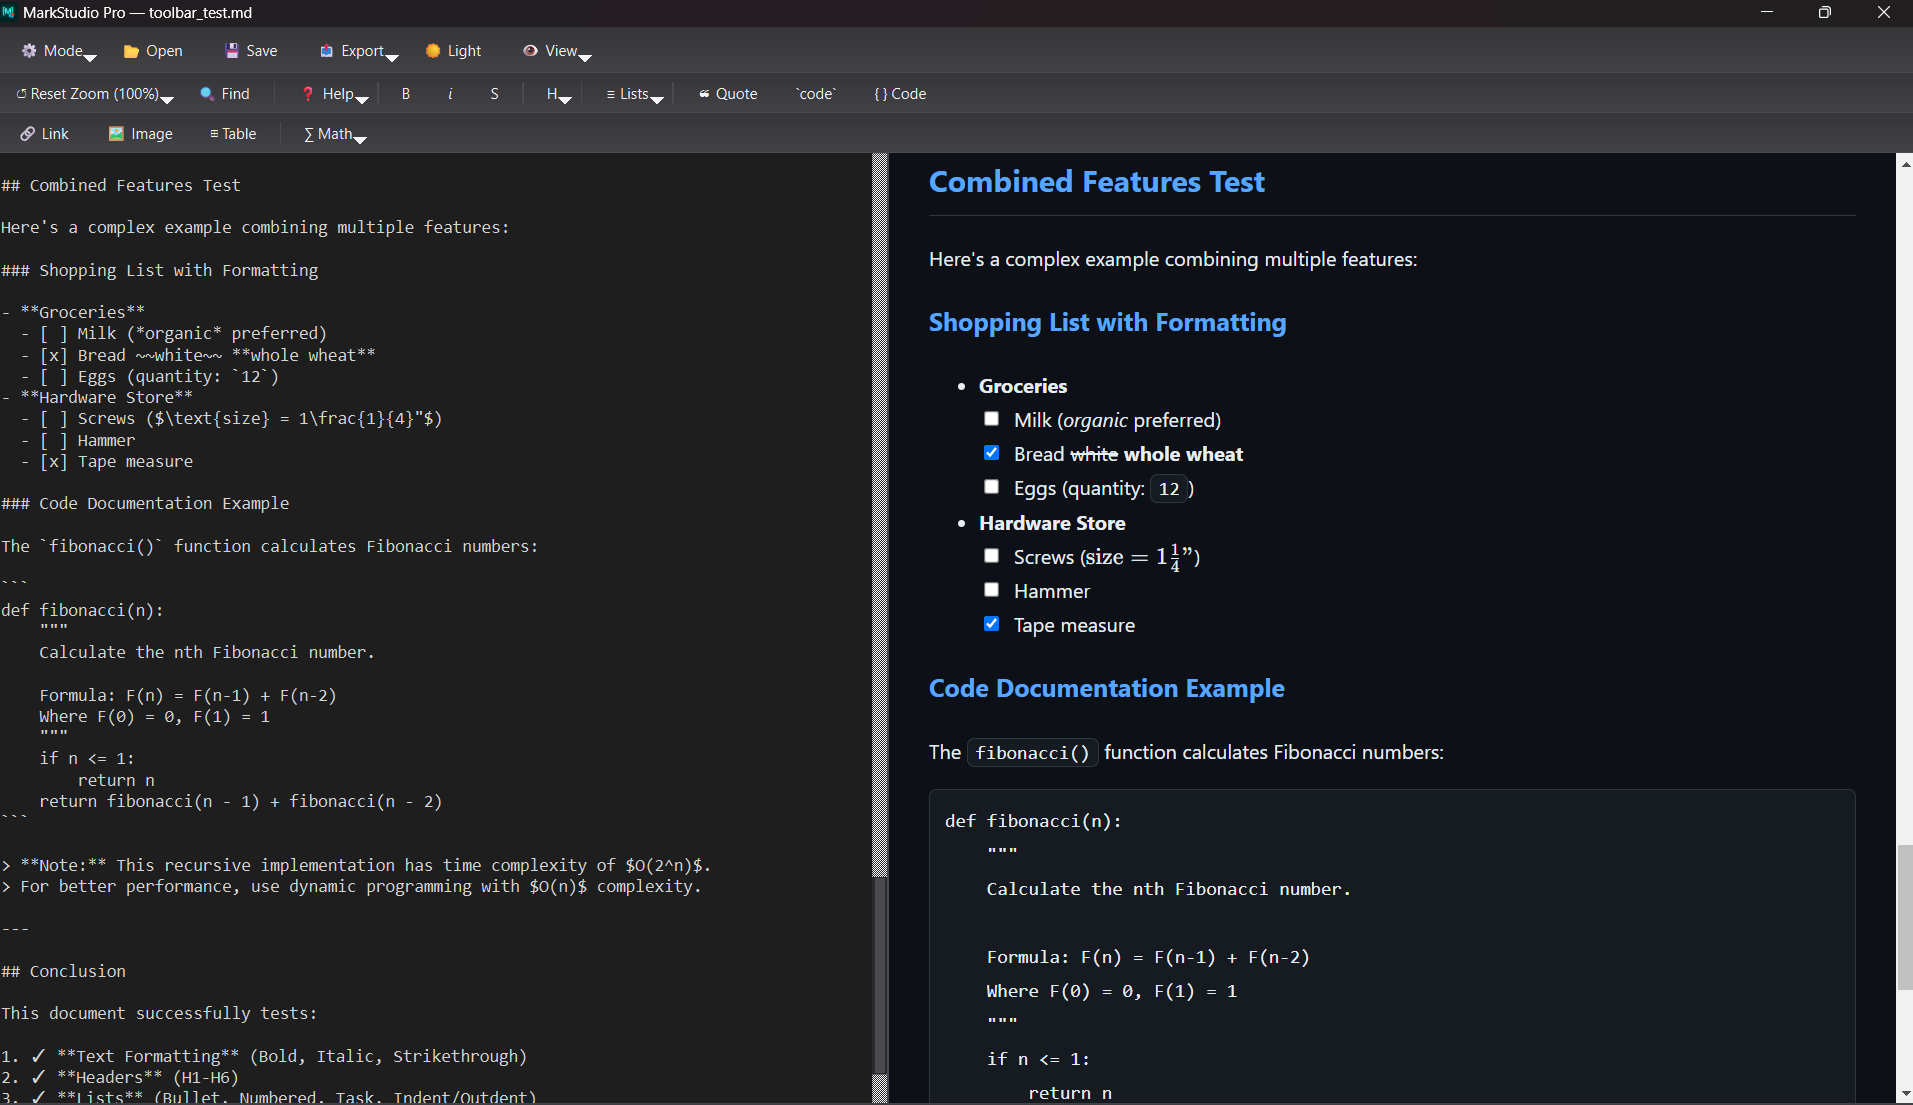Click the Link button label
This screenshot has width=1913, height=1105.
pyautogui.click(x=55, y=134)
